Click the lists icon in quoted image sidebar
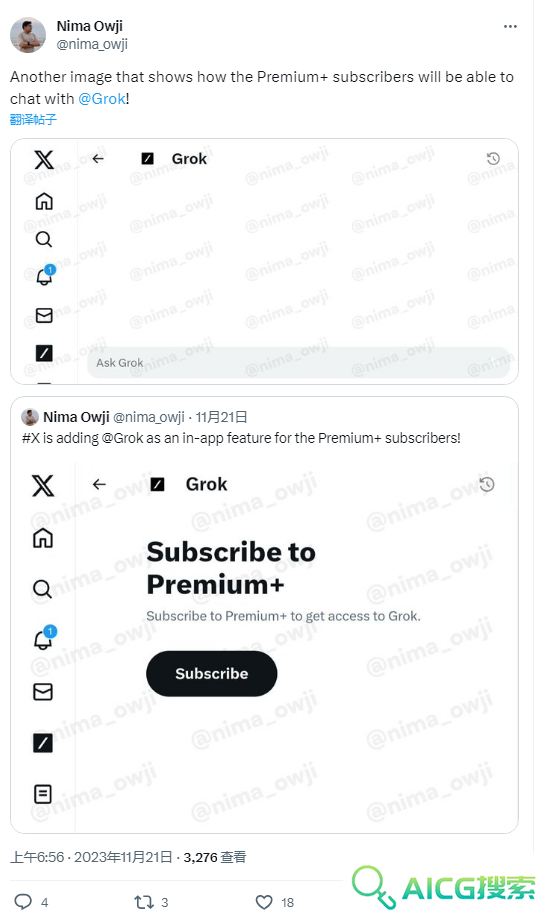This screenshot has width=543, height=919. [x=43, y=794]
